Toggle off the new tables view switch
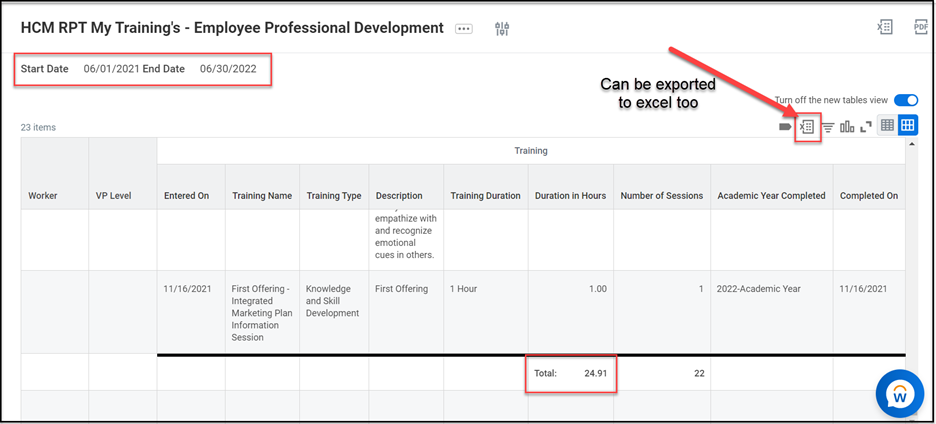The width and height of the screenshot is (936, 424). (x=905, y=100)
